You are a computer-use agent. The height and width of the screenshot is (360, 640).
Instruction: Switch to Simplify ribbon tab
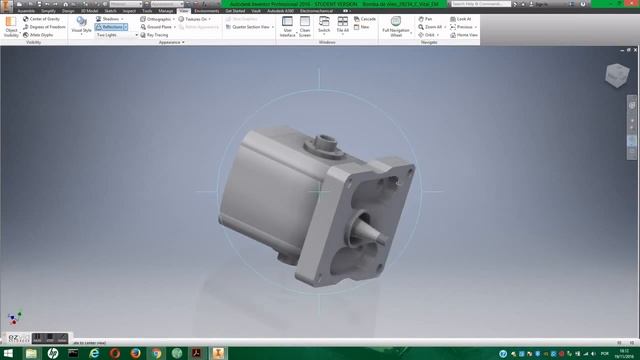(x=48, y=11)
